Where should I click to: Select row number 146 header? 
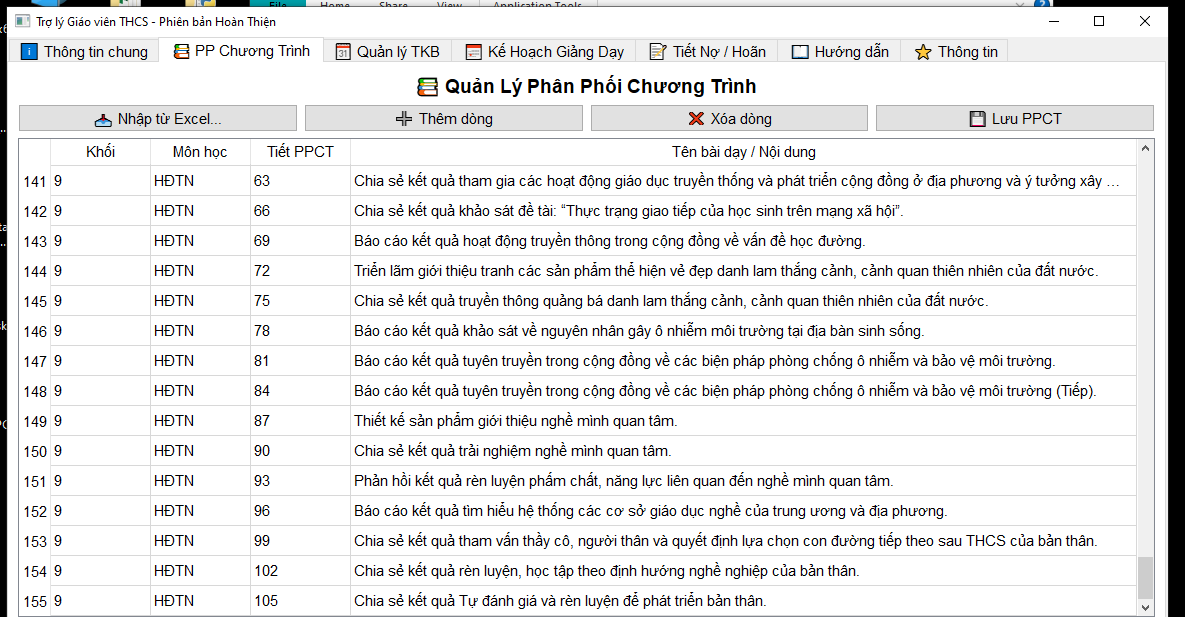pos(35,331)
